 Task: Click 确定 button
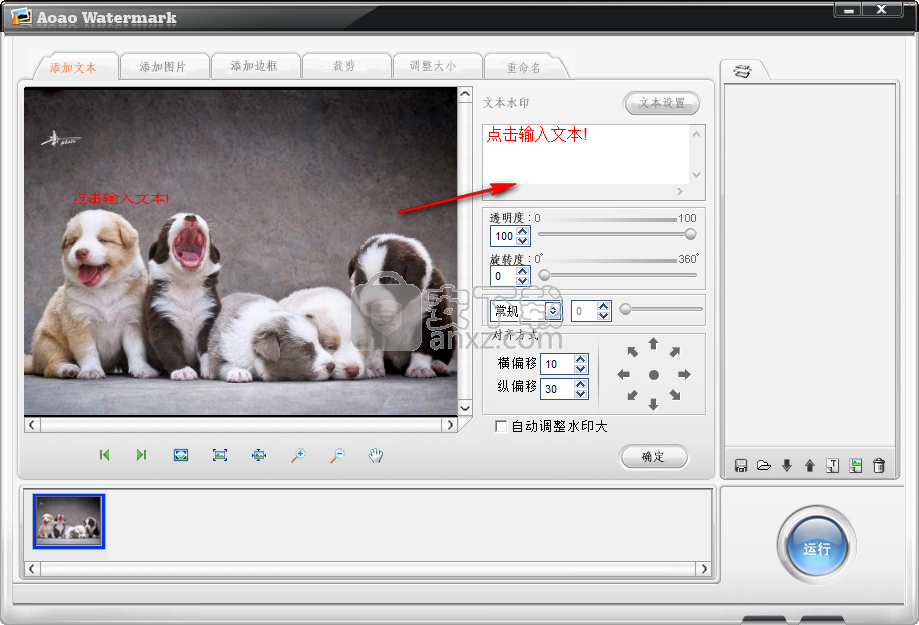(x=653, y=457)
